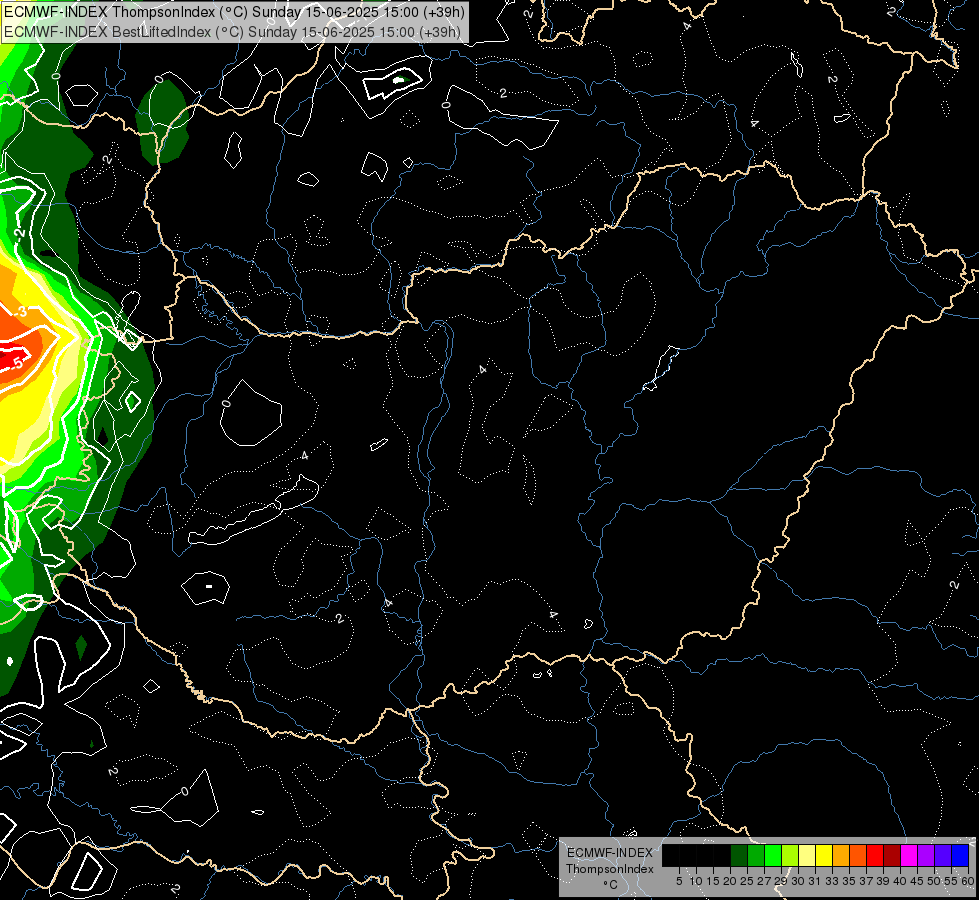Click the ThompsonIndex label in the legend box
Image resolution: width=979 pixels, height=900 pixels.
click(610, 869)
